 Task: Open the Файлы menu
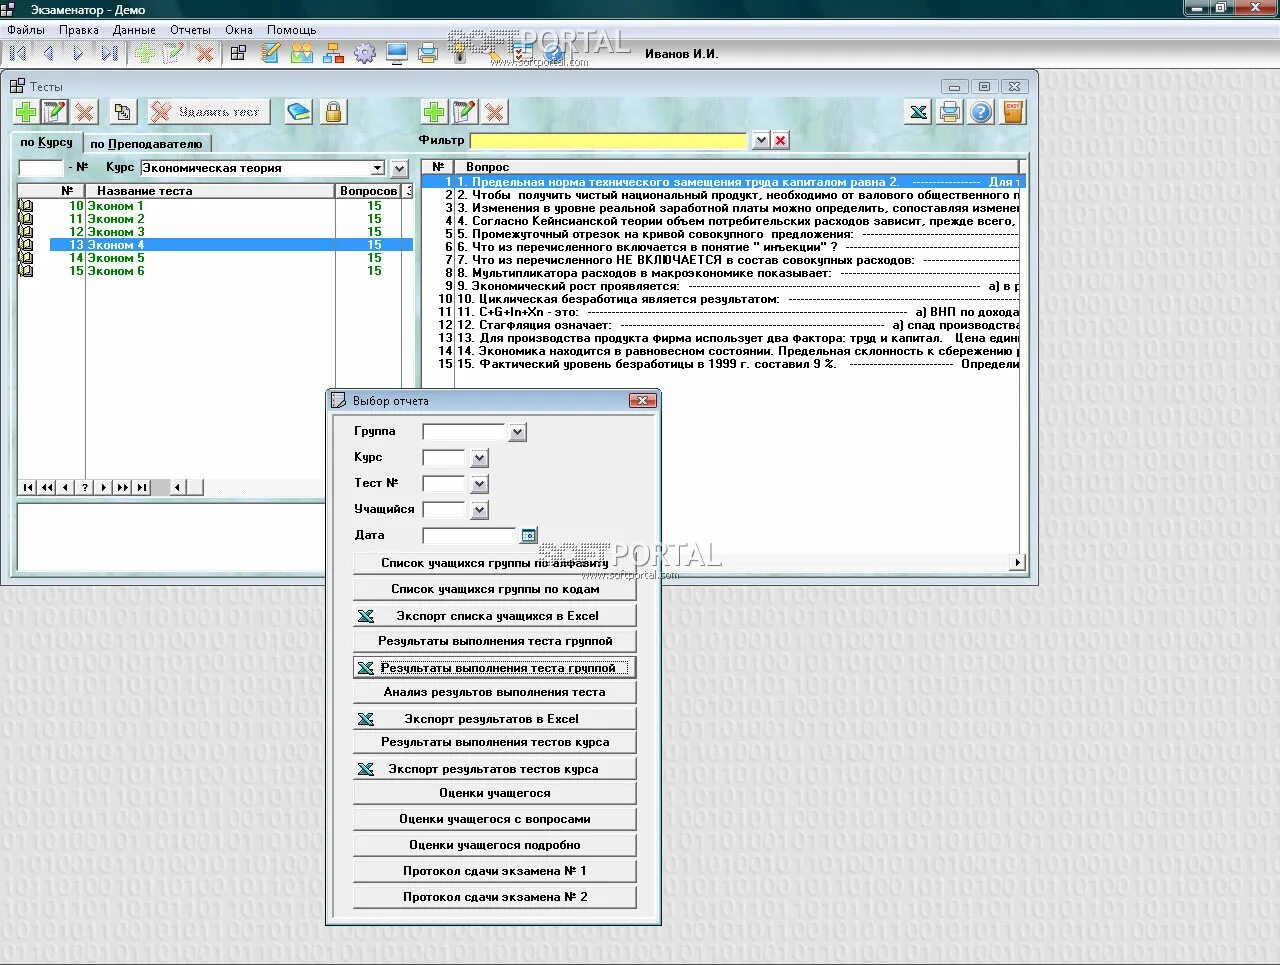[26, 30]
